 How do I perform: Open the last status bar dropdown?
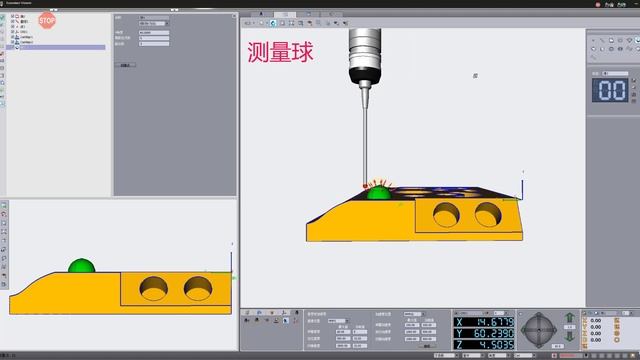(525, 356)
